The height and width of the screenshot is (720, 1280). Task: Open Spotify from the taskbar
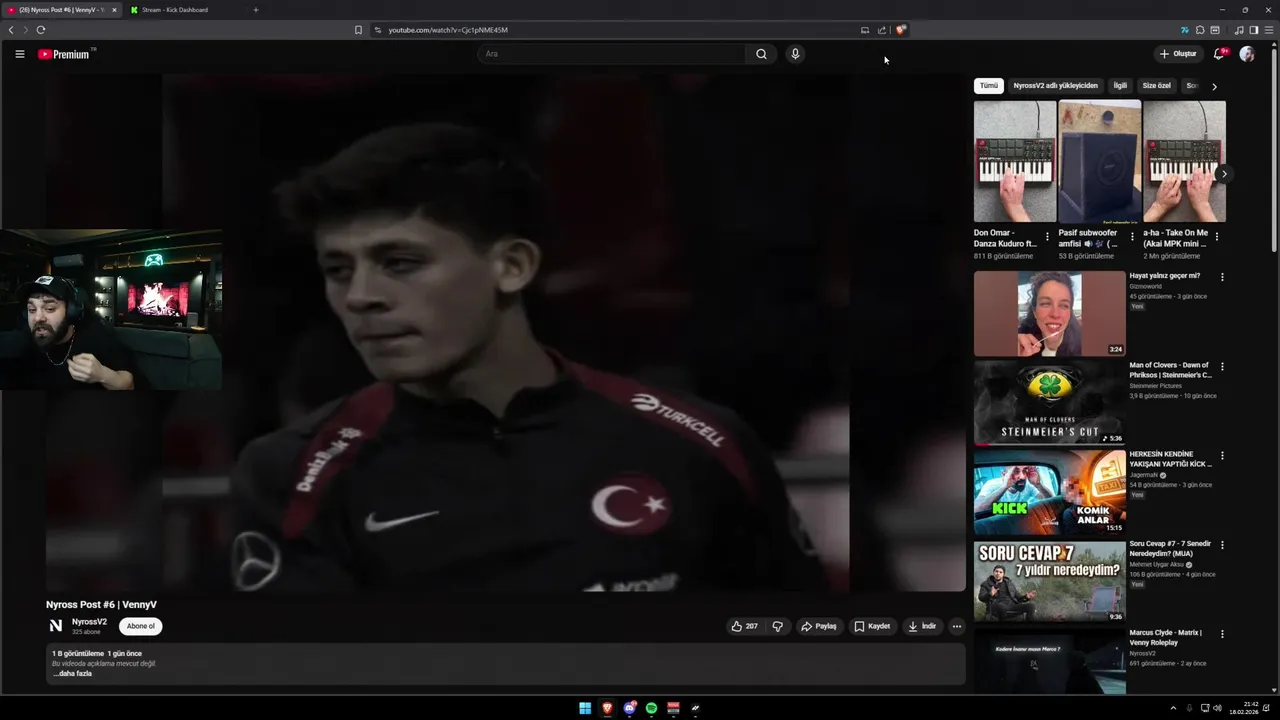651,708
